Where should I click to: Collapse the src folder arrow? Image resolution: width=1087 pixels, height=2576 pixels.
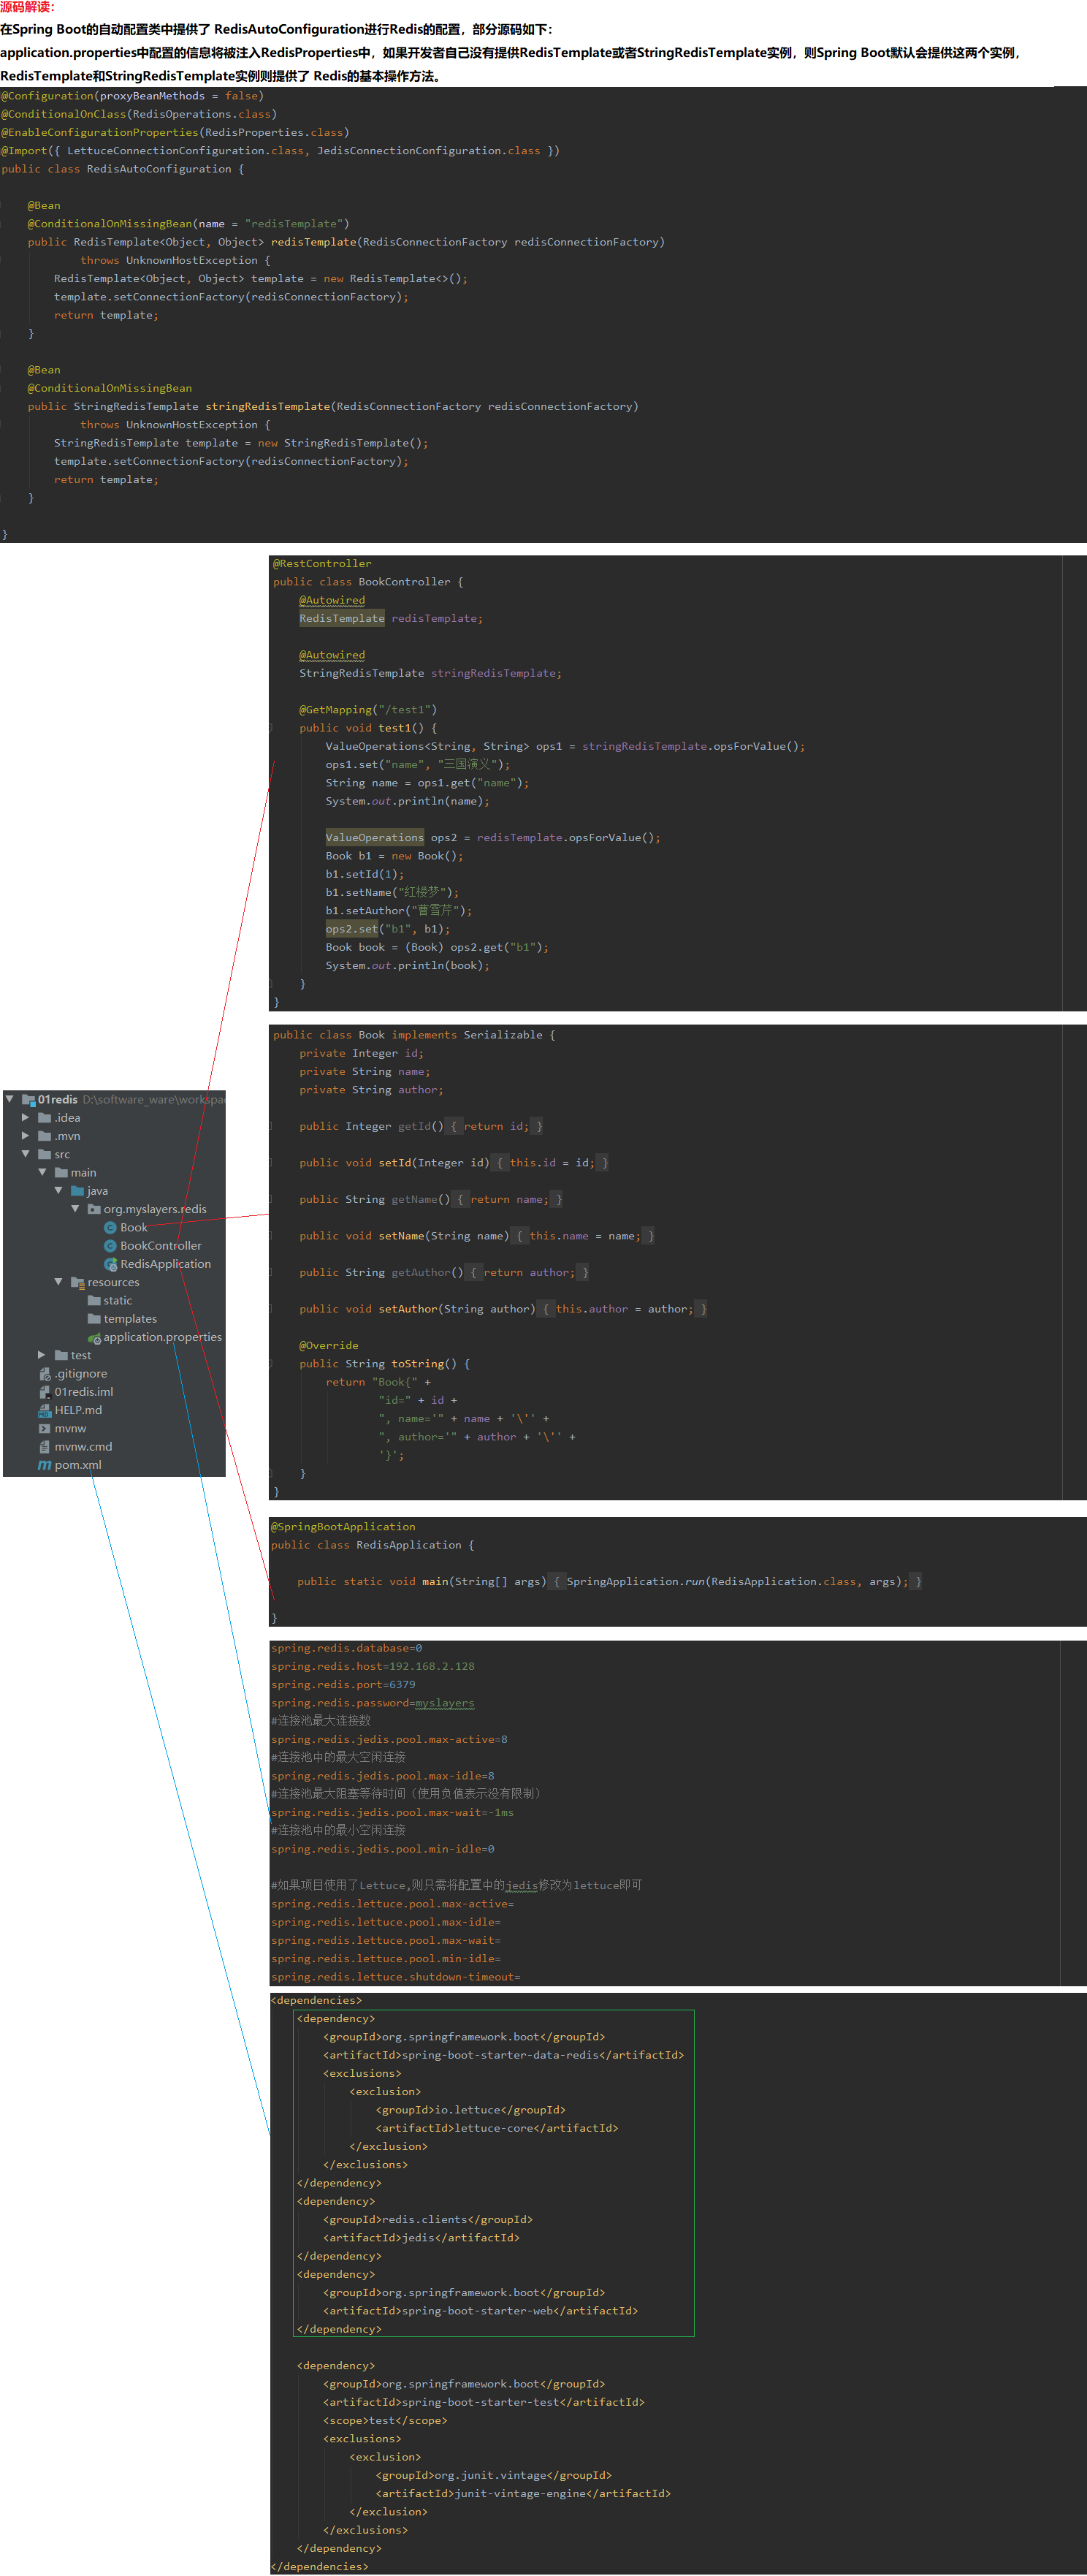click(25, 1154)
